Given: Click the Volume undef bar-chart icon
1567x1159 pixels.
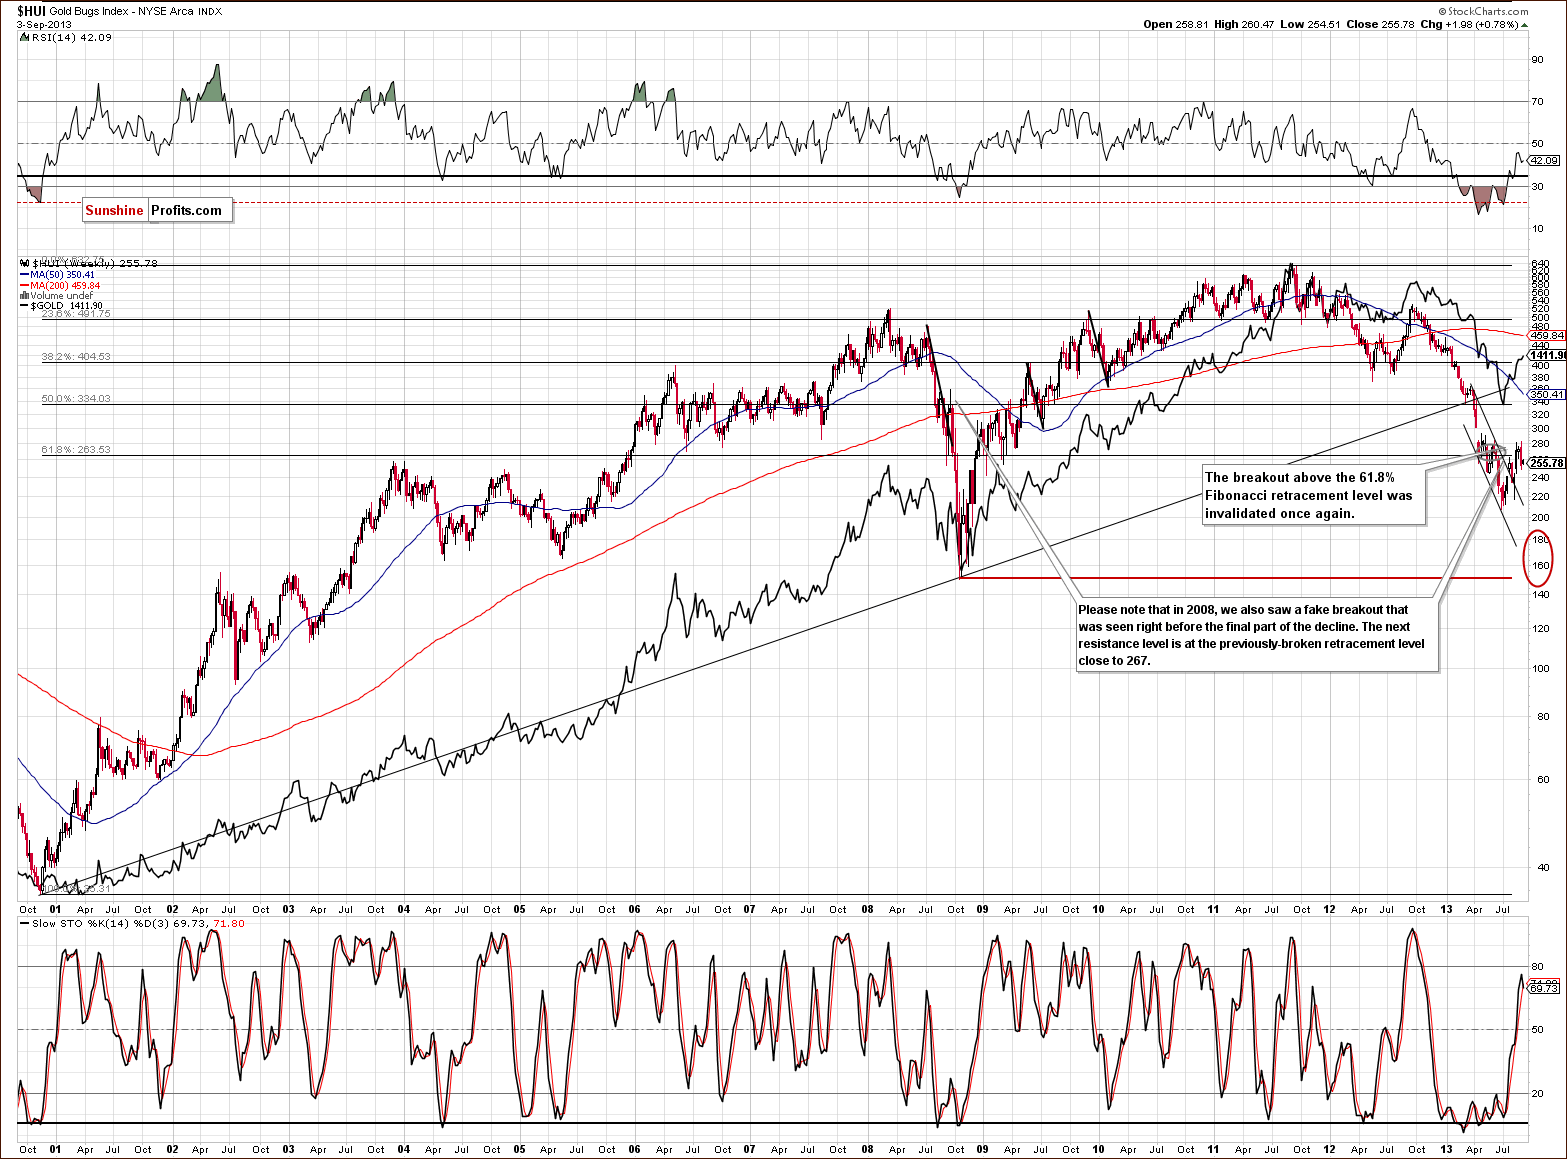Looking at the screenshot, I should (x=24, y=295).
